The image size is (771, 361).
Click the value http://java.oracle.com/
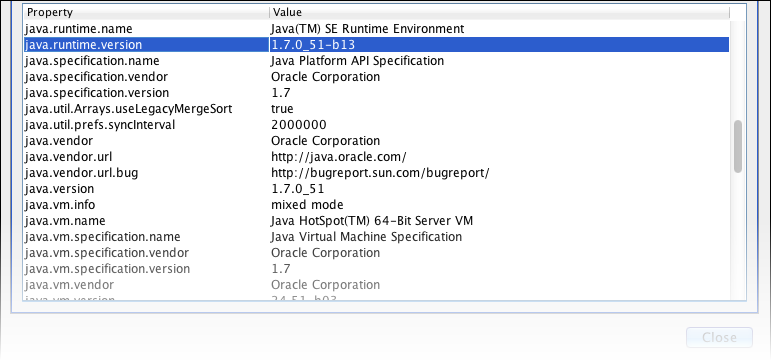pyautogui.click(x=339, y=157)
